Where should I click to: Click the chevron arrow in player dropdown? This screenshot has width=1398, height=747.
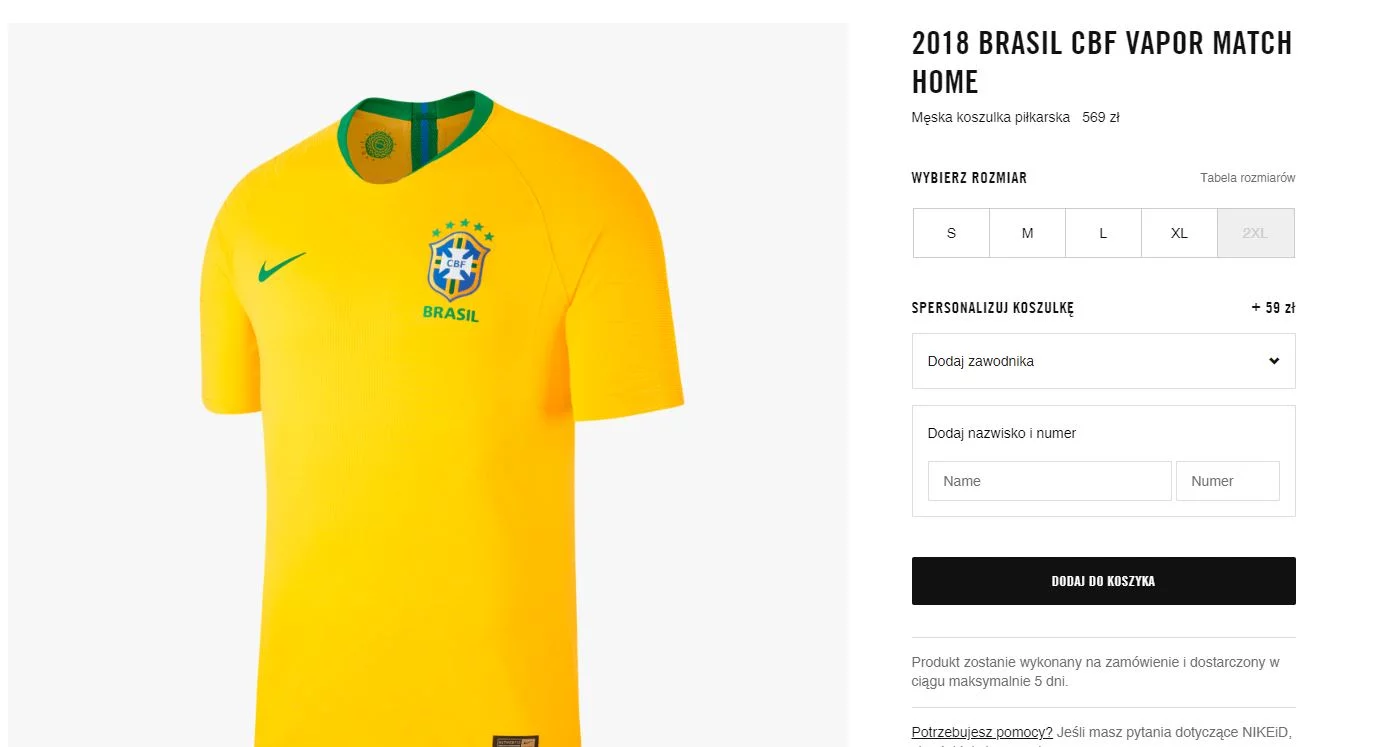1274,361
